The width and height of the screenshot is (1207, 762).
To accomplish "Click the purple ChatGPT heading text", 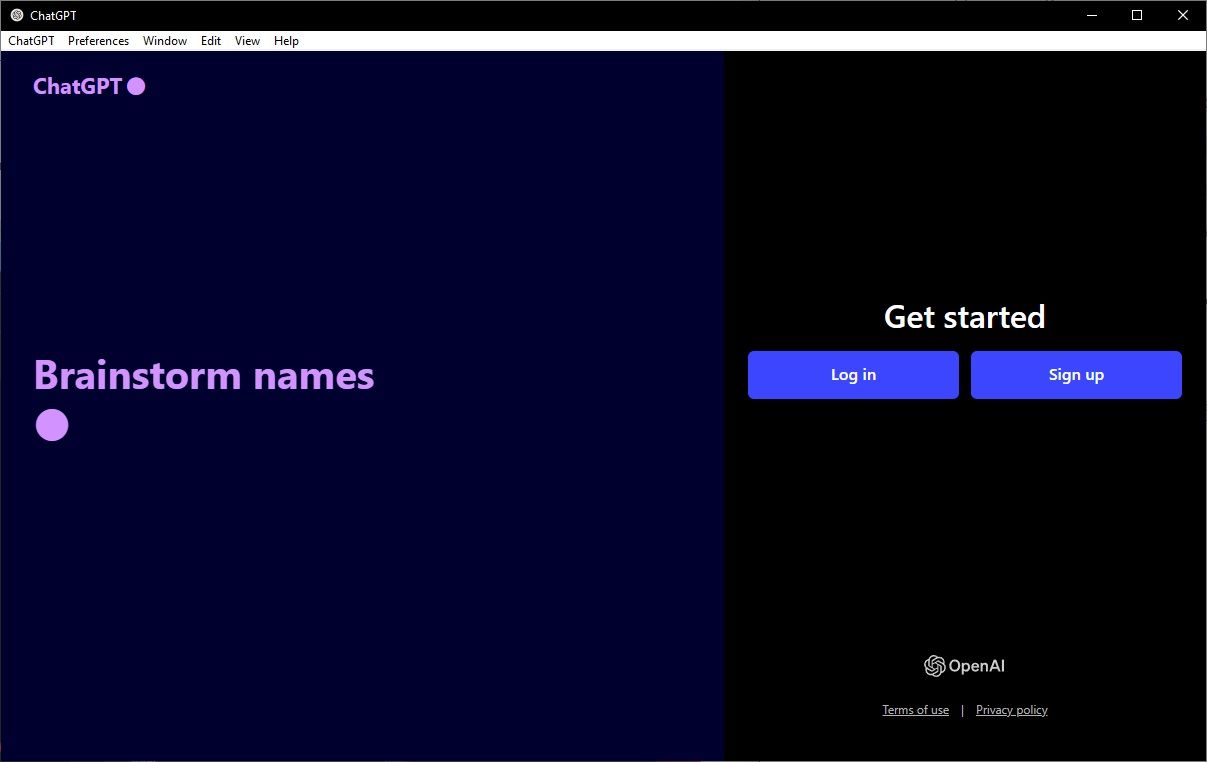I will pyautogui.click(x=77, y=87).
